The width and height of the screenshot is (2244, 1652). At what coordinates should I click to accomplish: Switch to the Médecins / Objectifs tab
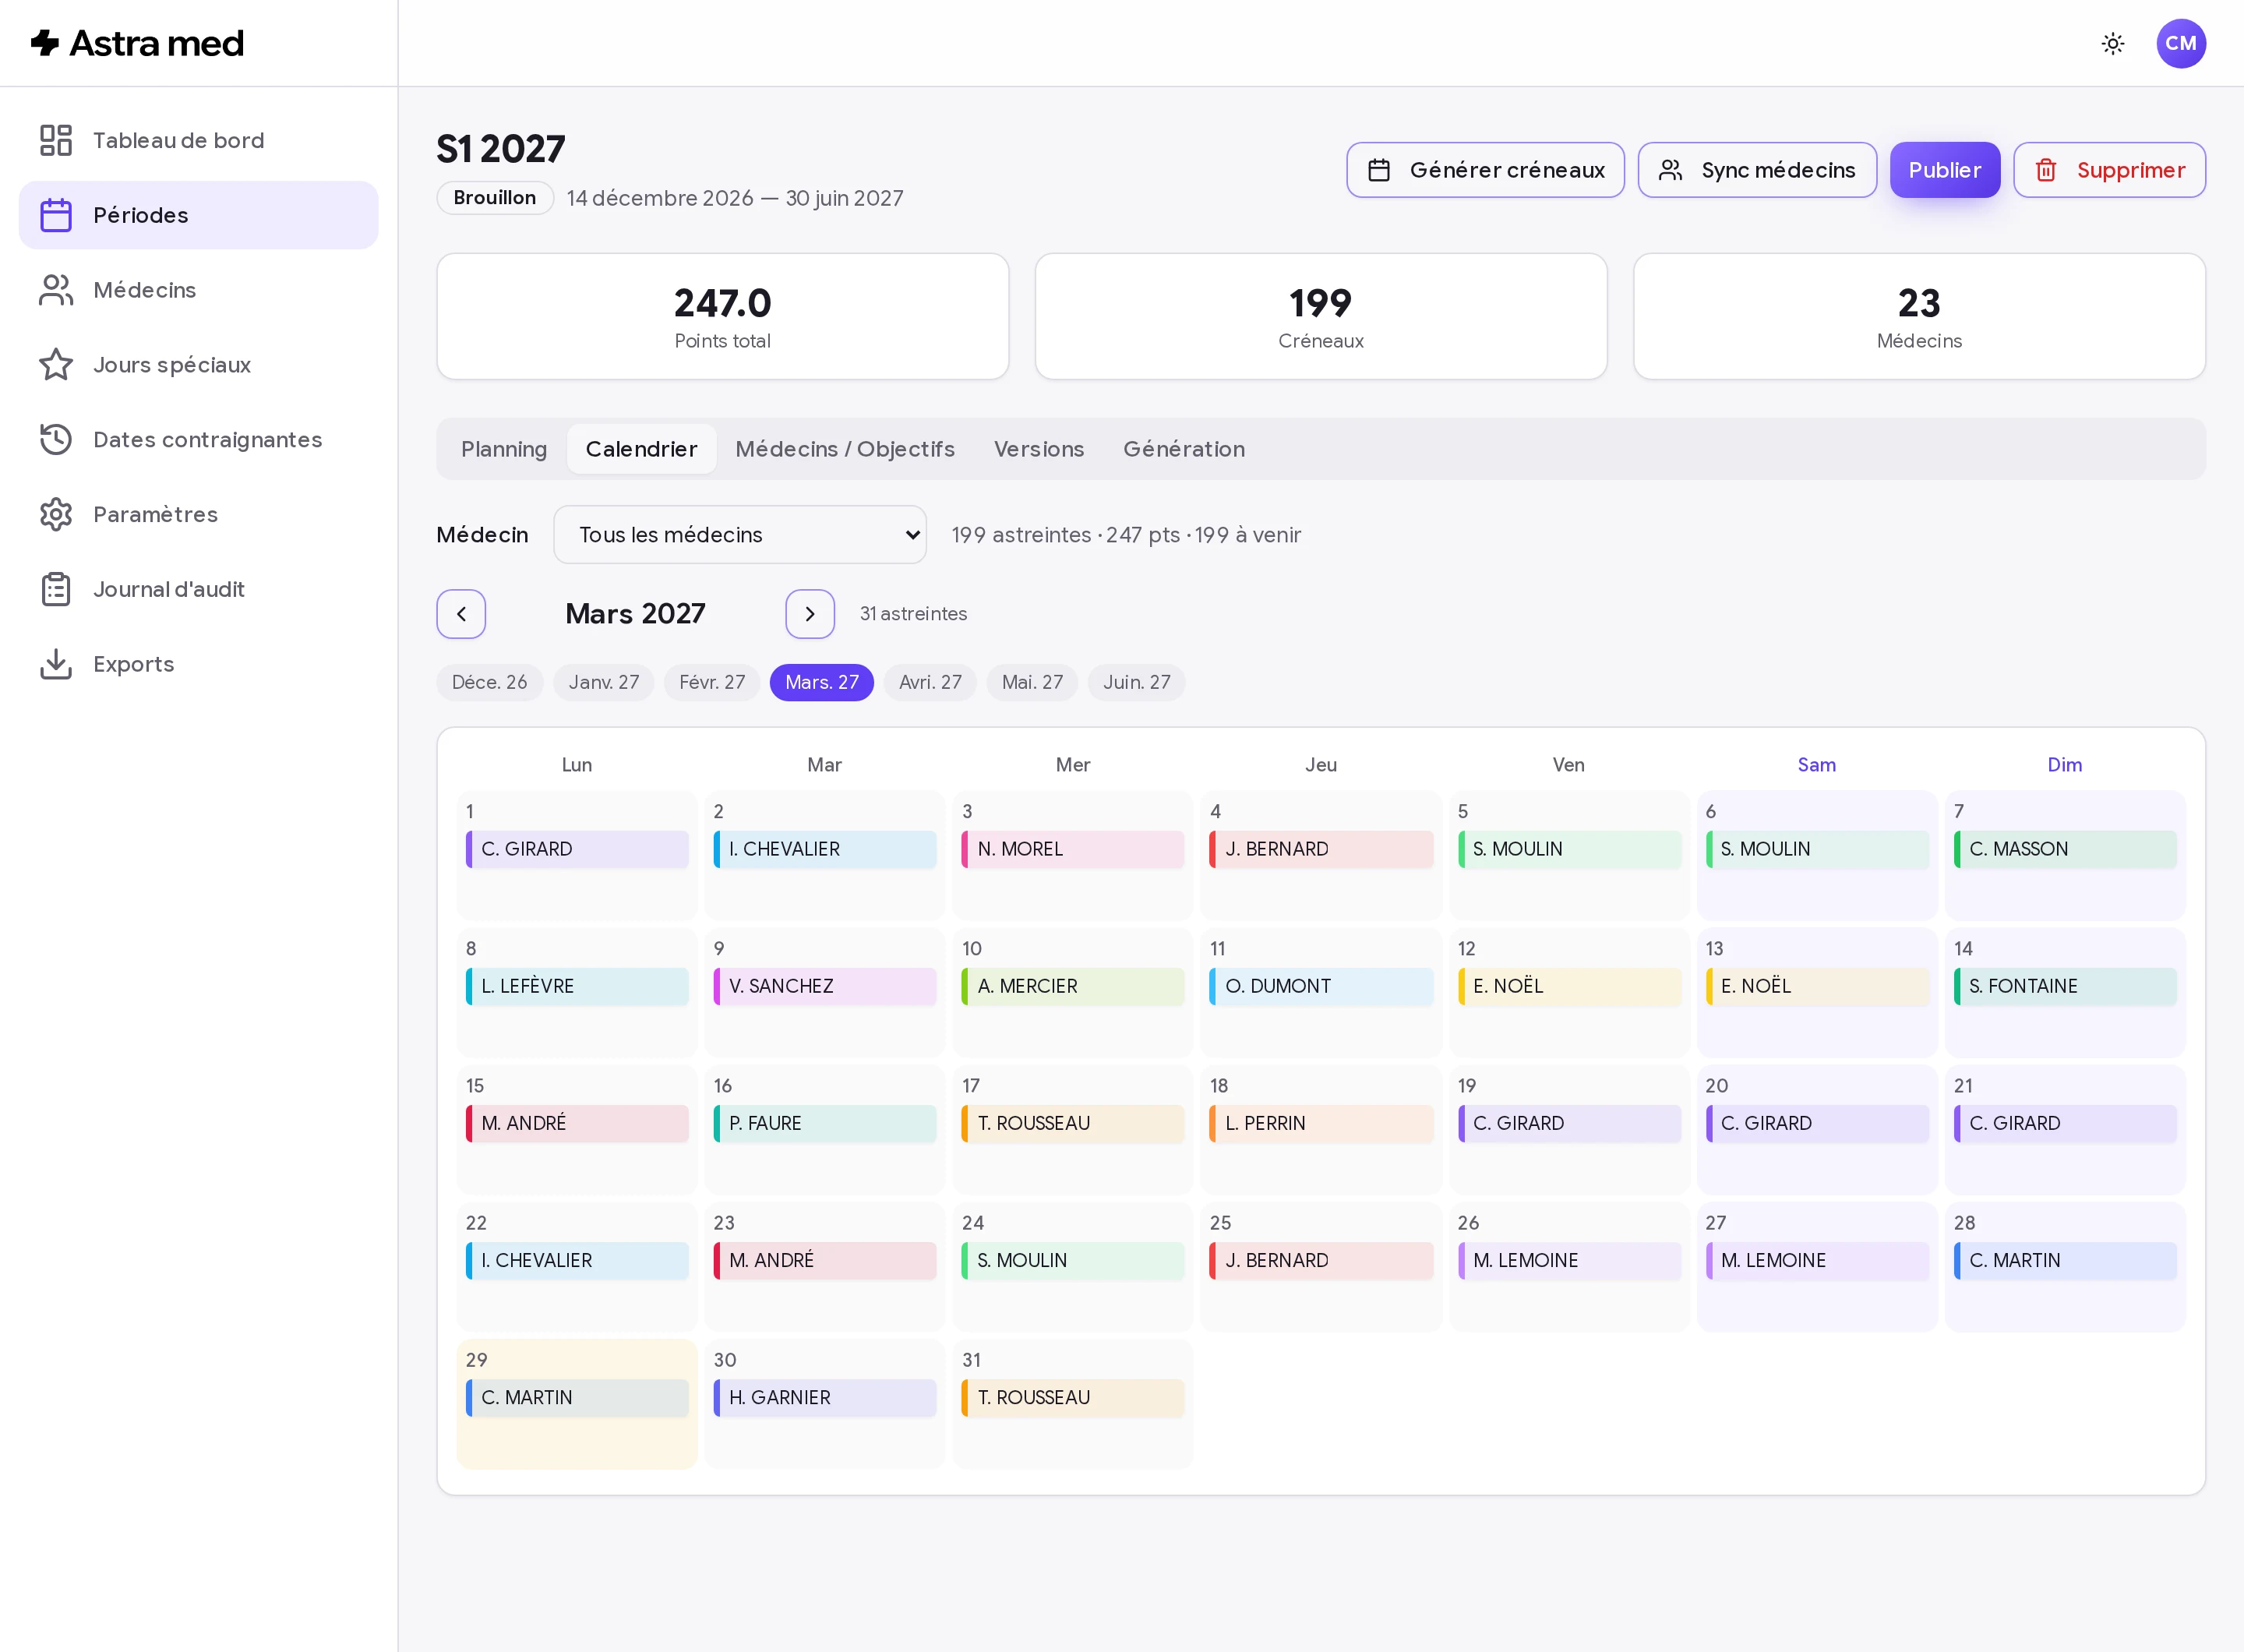[x=845, y=449]
